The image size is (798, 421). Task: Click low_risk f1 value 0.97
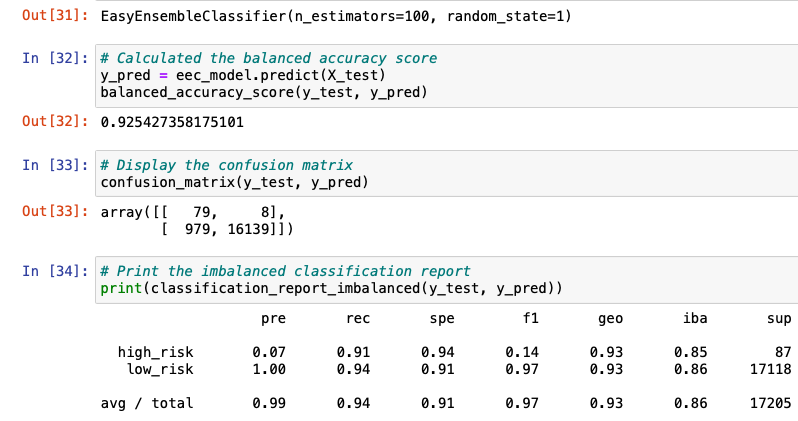pos(522,369)
